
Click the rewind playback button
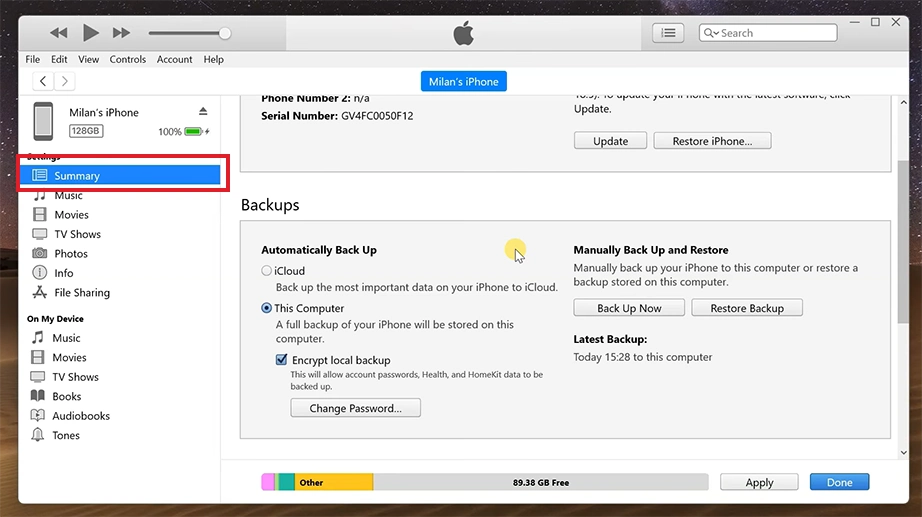[58, 33]
